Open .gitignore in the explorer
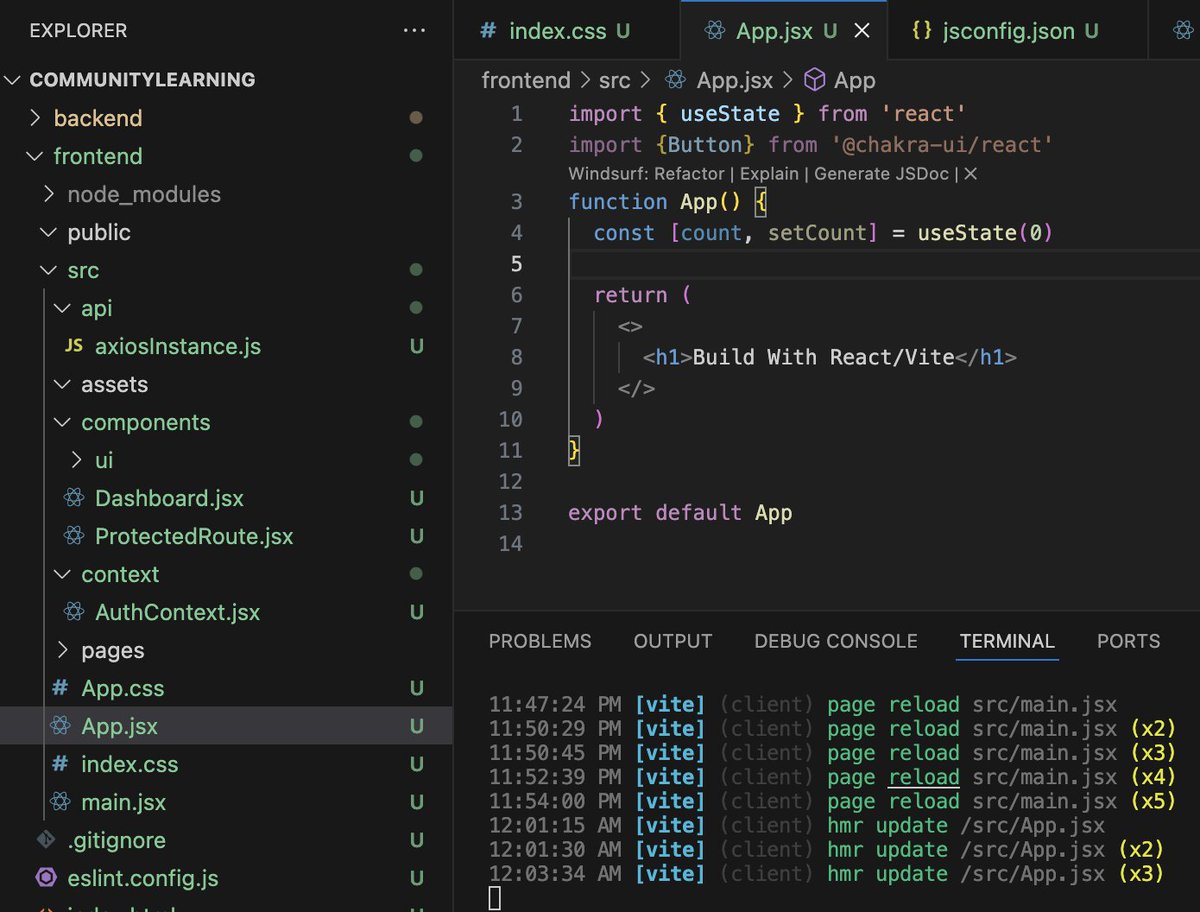The width and height of the screenshot is (1200, 912). pyautogui.click(x=117, y=840)
